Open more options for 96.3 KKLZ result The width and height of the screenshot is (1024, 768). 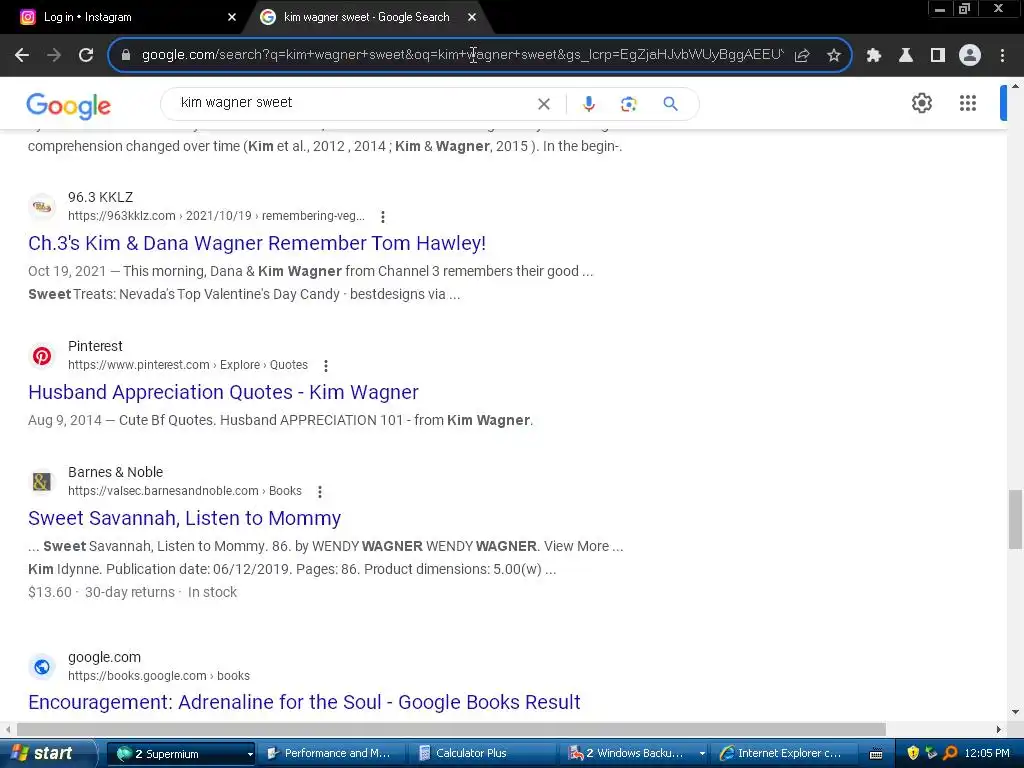point(383,216)
